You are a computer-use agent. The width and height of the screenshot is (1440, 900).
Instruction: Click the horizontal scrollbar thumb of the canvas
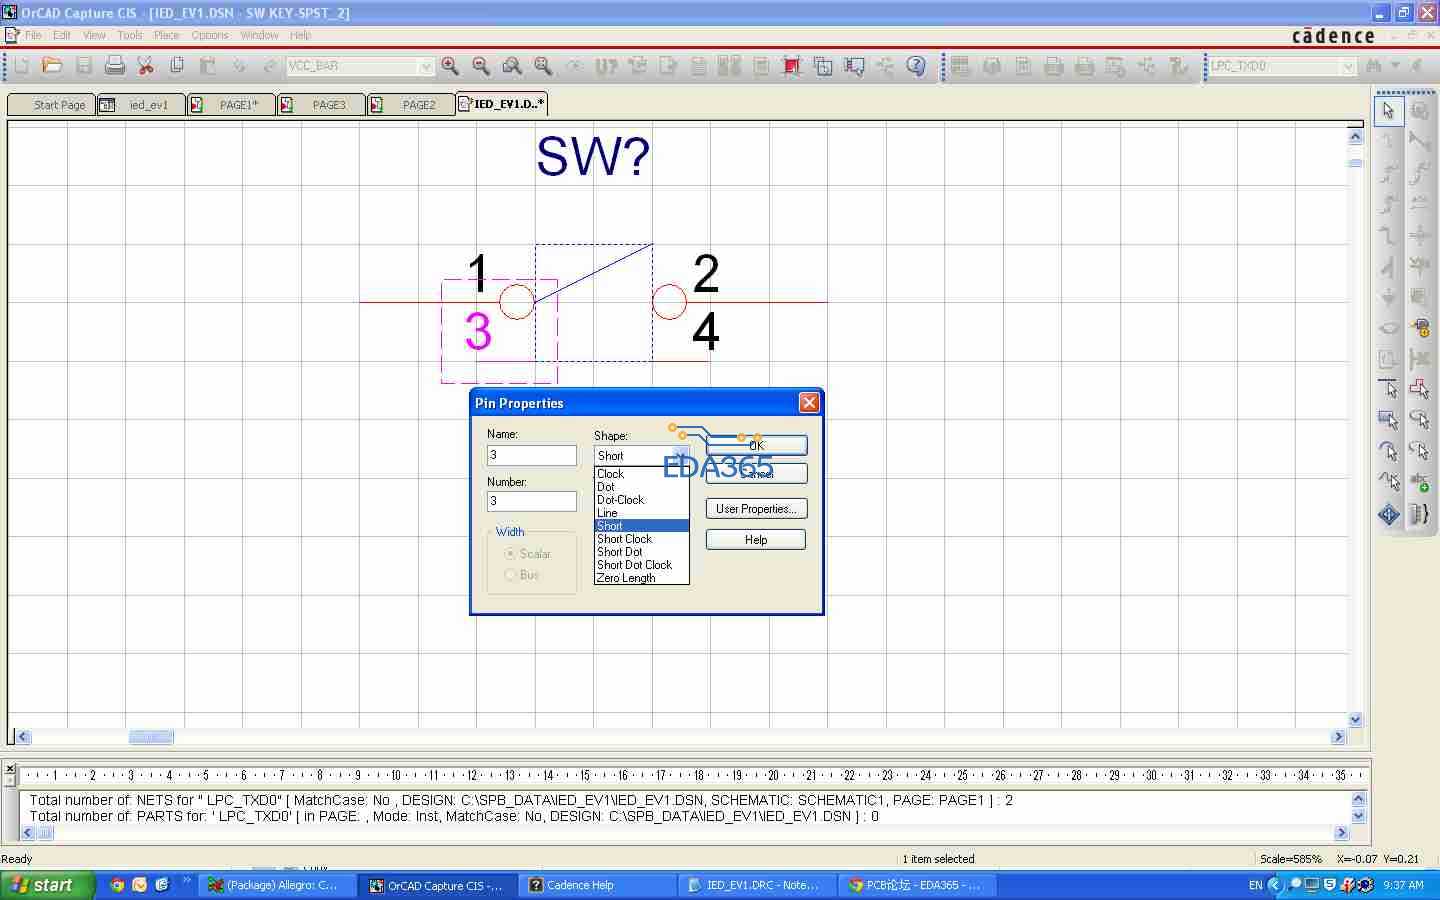151,737
